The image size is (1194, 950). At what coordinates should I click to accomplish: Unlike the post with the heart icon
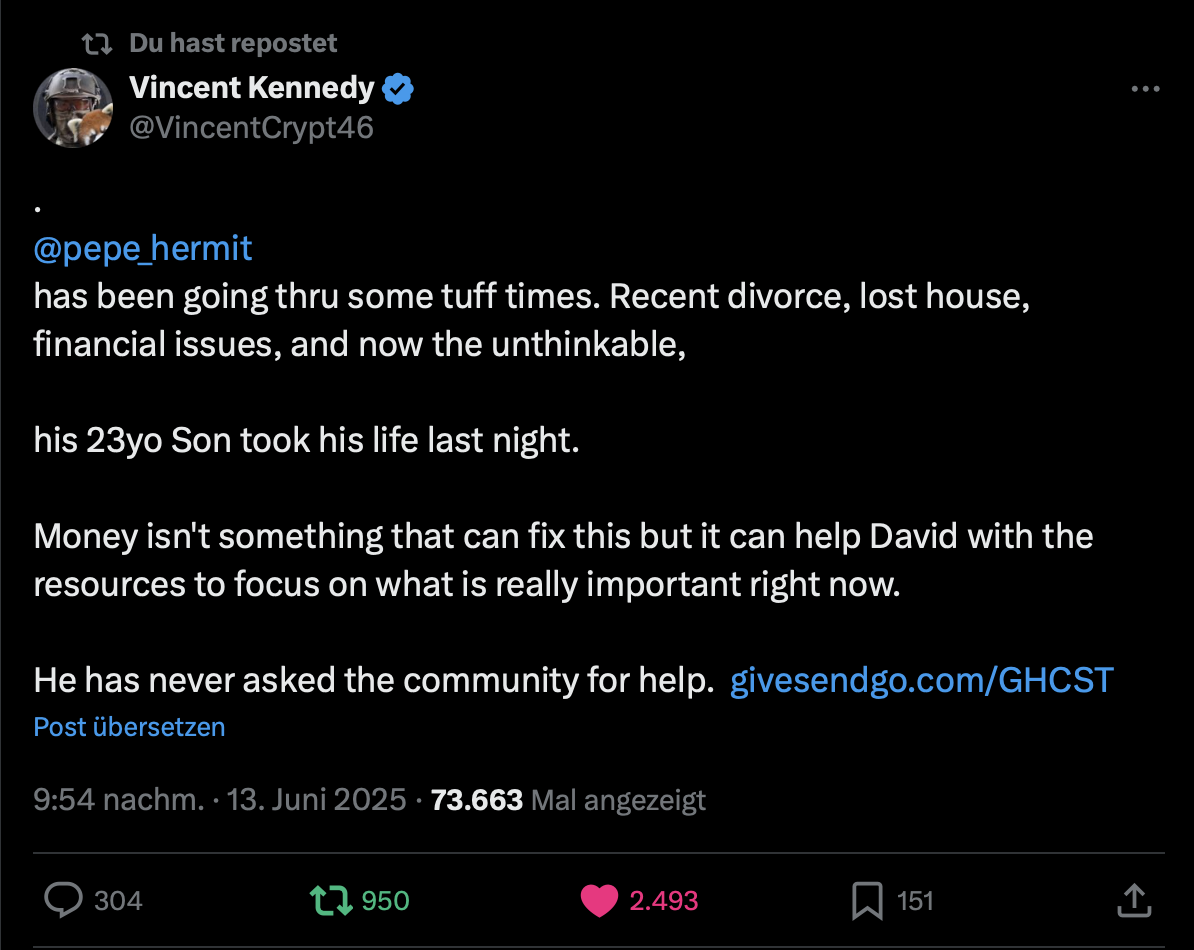[599, 900]
